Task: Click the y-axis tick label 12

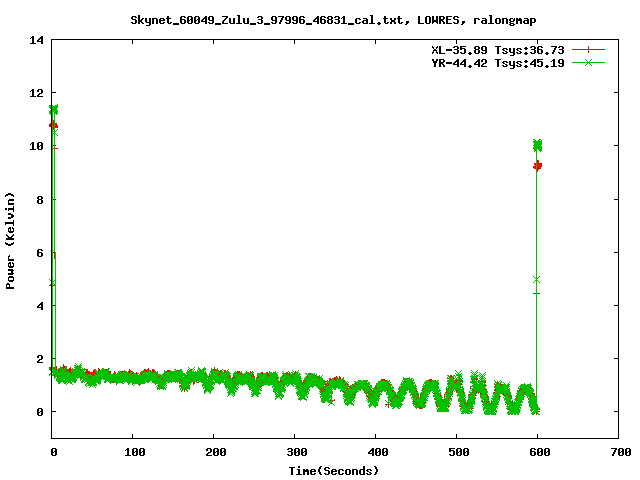Action: (x=36, y=93)
